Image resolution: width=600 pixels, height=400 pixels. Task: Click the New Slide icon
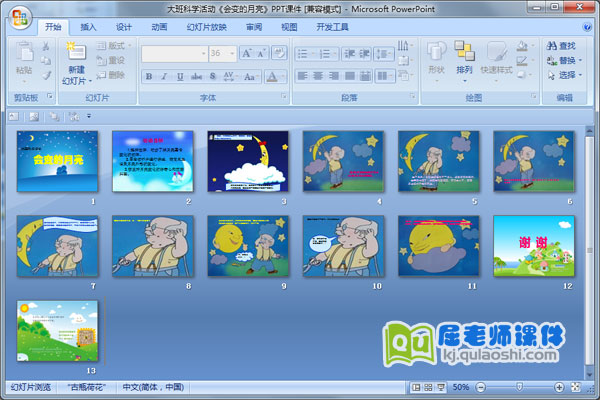click(x=76, y=51)
